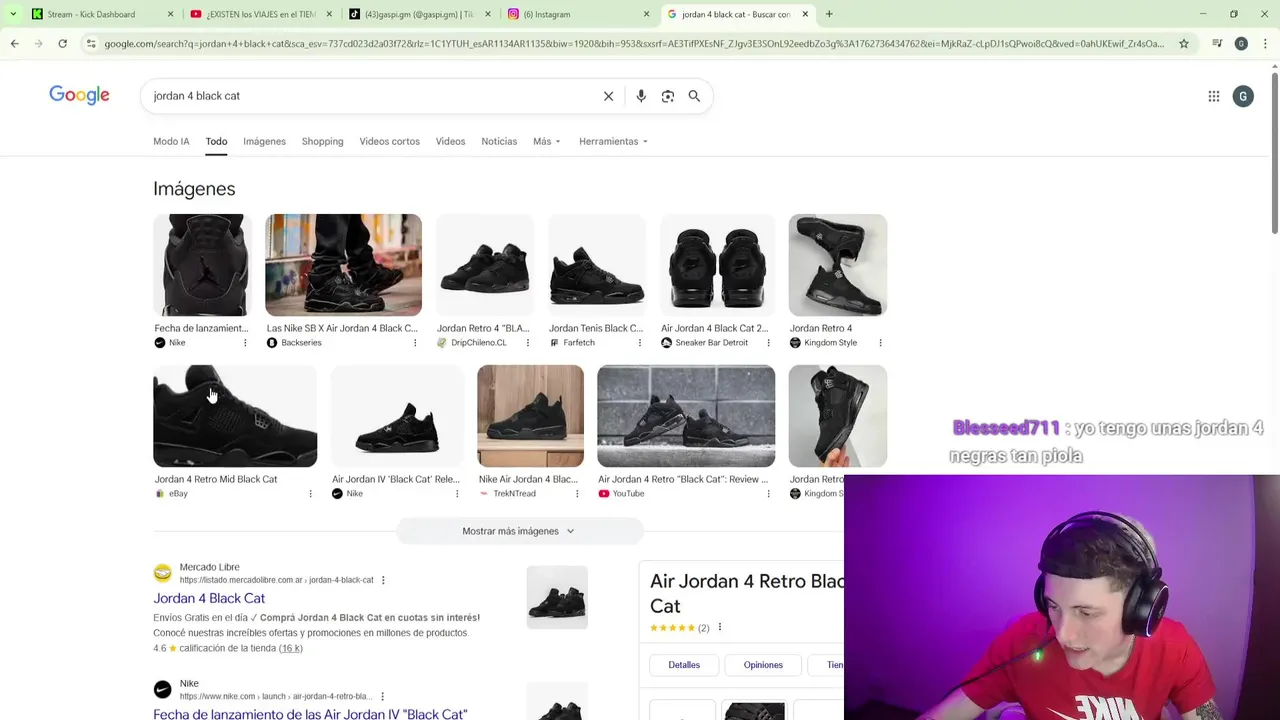Switch to the YouTube EXISTEN los VIAJES tab
The width and height of the screenshot is (1280, 720).
tap(260, 14)
